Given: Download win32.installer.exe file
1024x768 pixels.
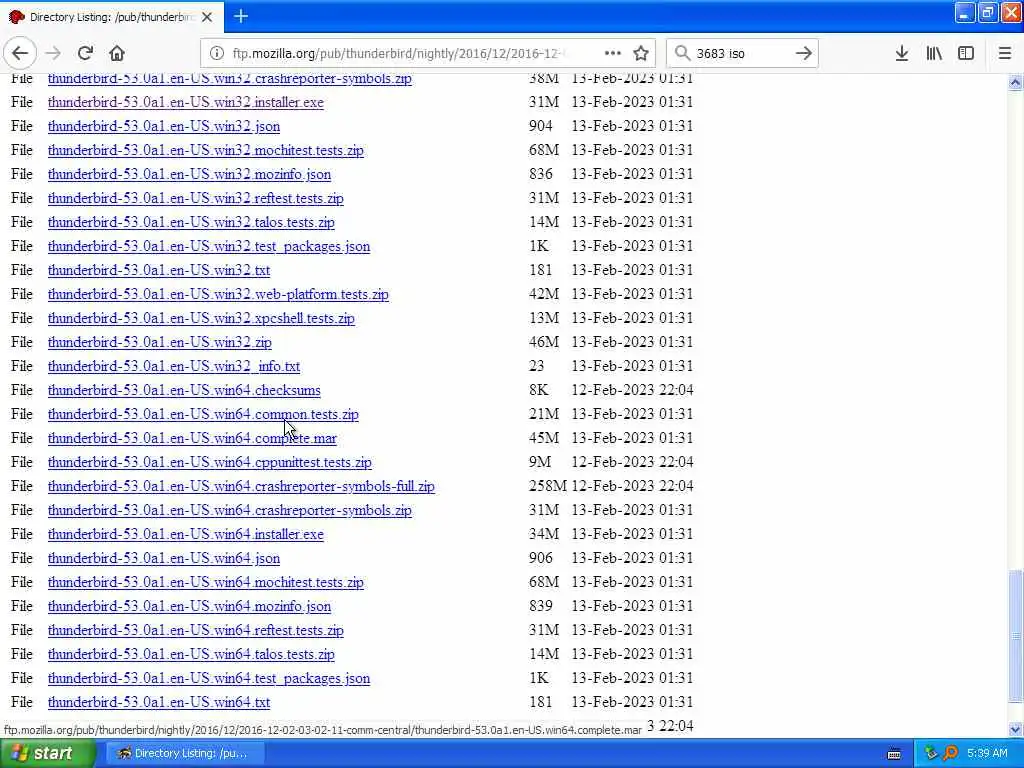Looking at the screenshot, I should click(x=185, y=103).
